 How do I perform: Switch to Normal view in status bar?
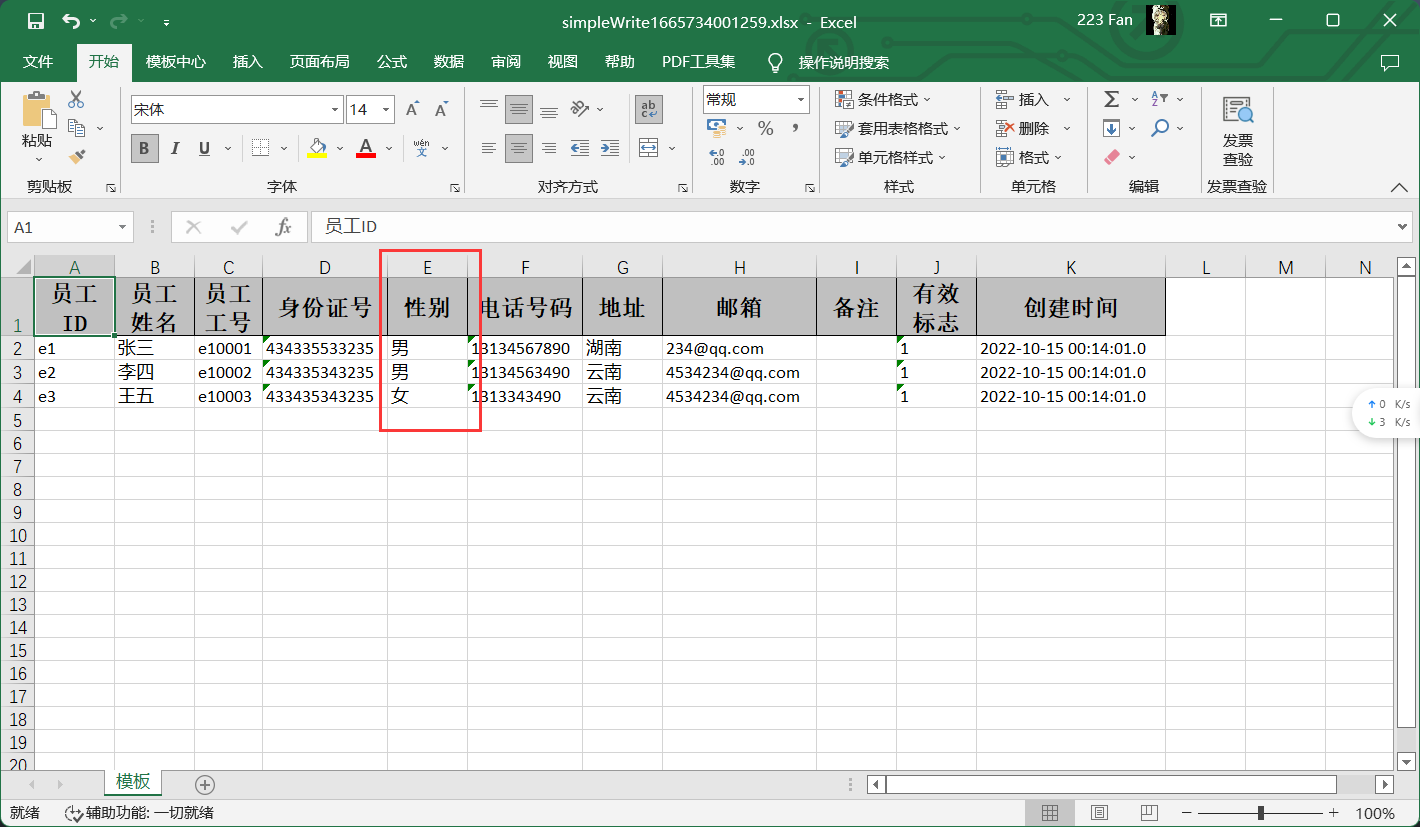[1050, 812]
